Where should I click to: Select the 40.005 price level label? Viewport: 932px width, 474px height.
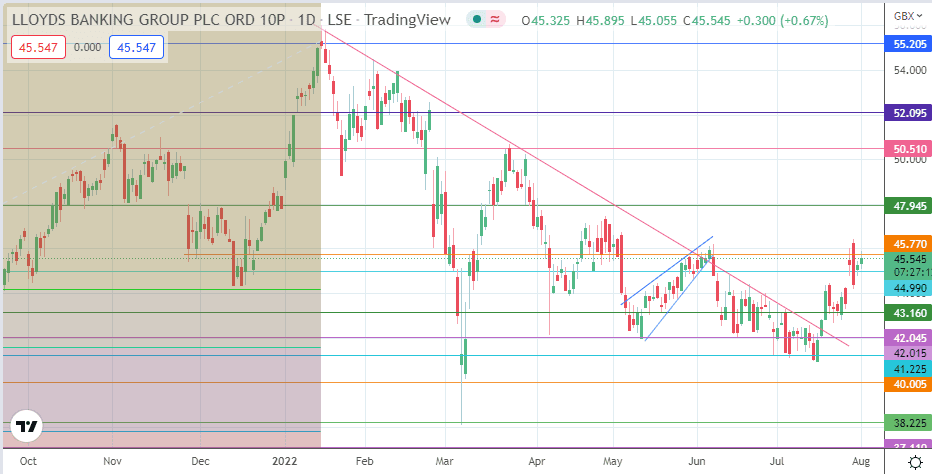[908, 384]
